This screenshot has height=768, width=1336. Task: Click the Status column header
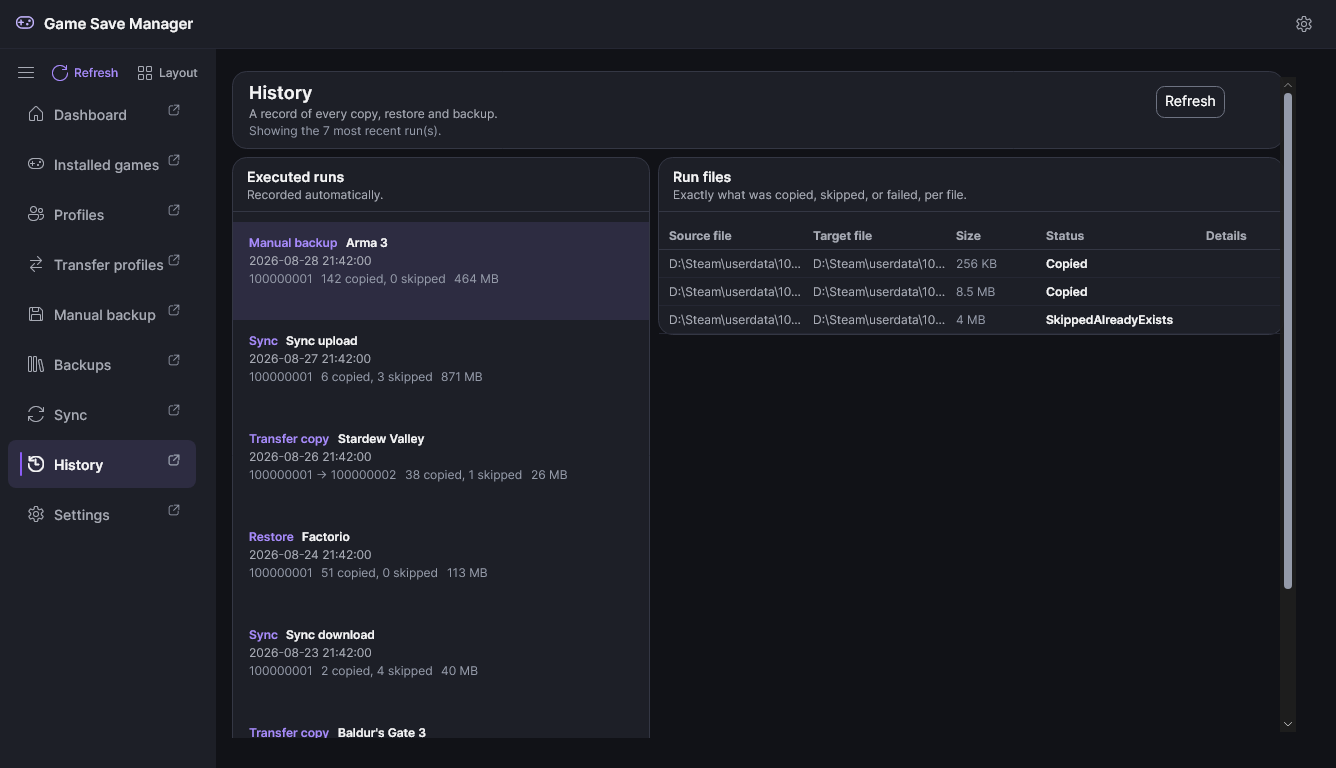coord(1065,236)
